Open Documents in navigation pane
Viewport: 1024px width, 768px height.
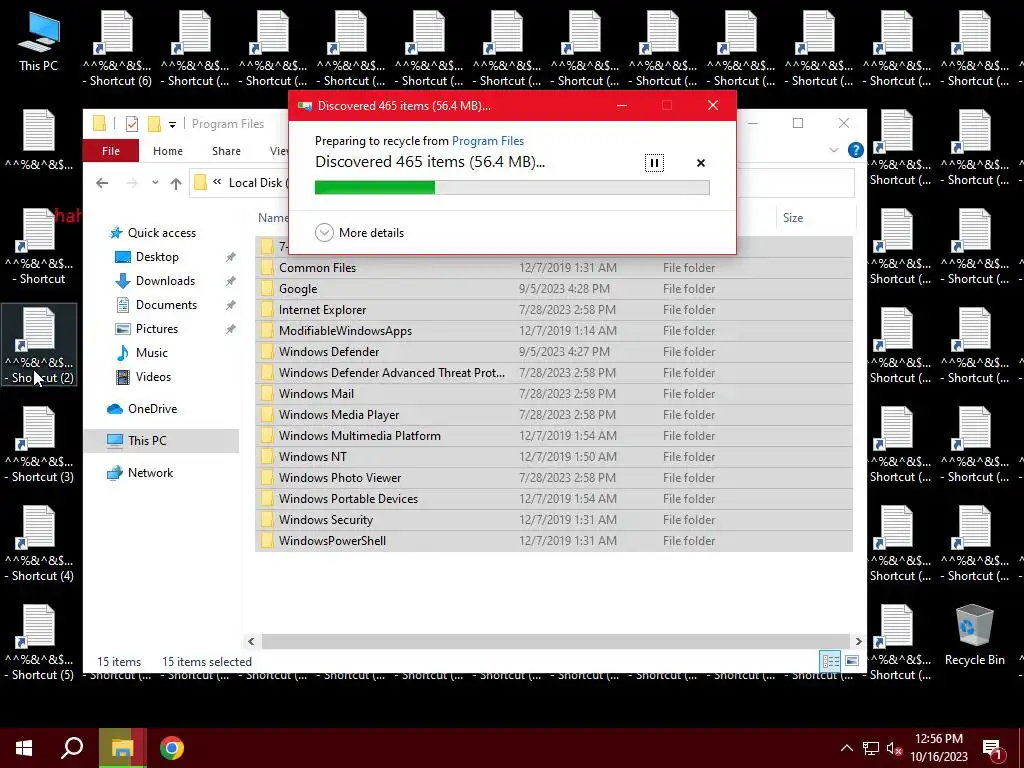[x=166, y=305]
